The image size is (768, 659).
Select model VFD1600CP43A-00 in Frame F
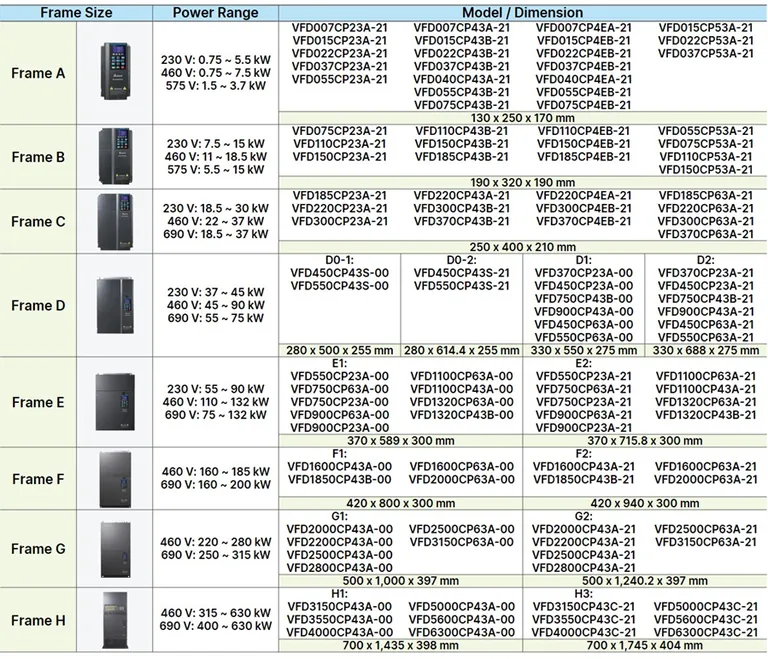pyautogui.click(x=340, y=465)
